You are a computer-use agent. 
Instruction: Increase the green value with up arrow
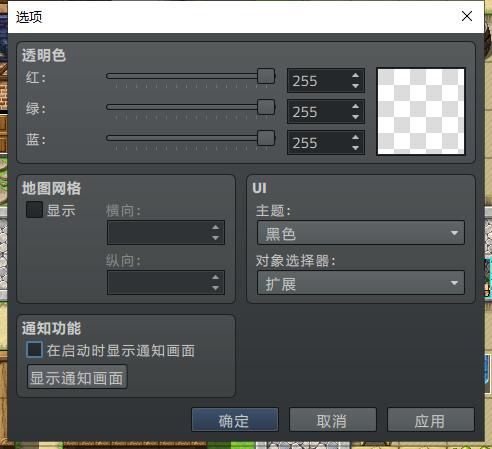coord(355,107)
